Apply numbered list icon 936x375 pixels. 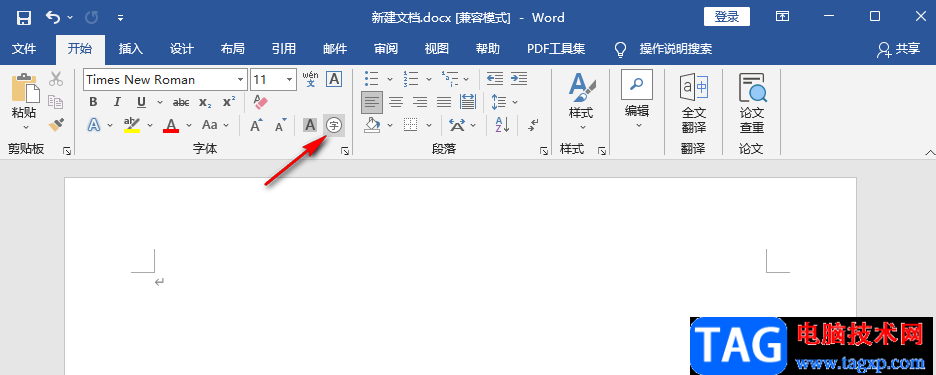pos(411,79)
